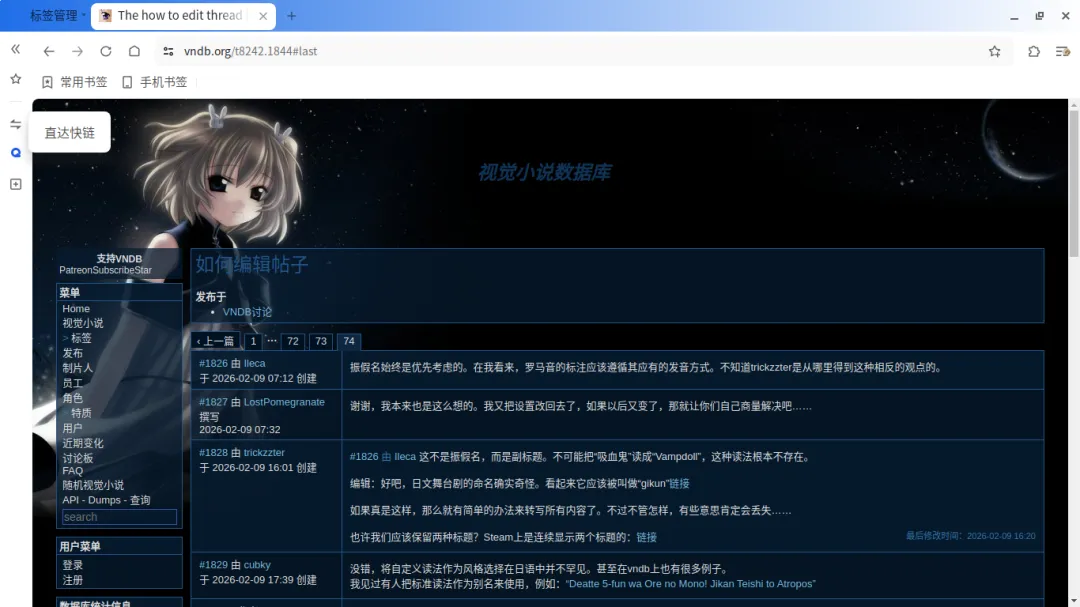Open the 链接 after Steam sentence
Image resolution: width=1080 pixels, height=607 pixels.
(646, 537)
